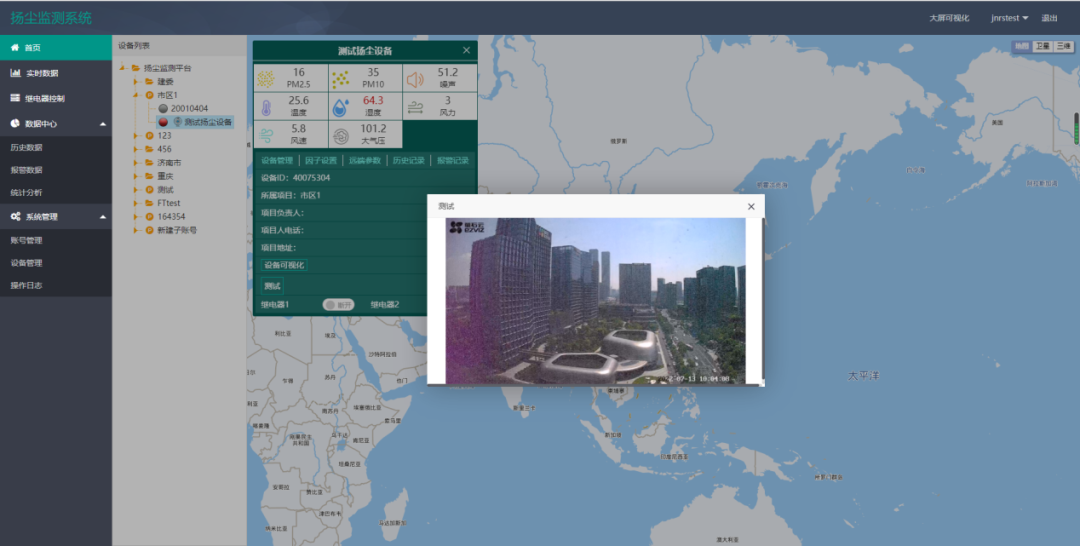Click the green level bar at map edge
Image resolution: width=1080 pixels, height=546 pixels.
pos(1077,129)
